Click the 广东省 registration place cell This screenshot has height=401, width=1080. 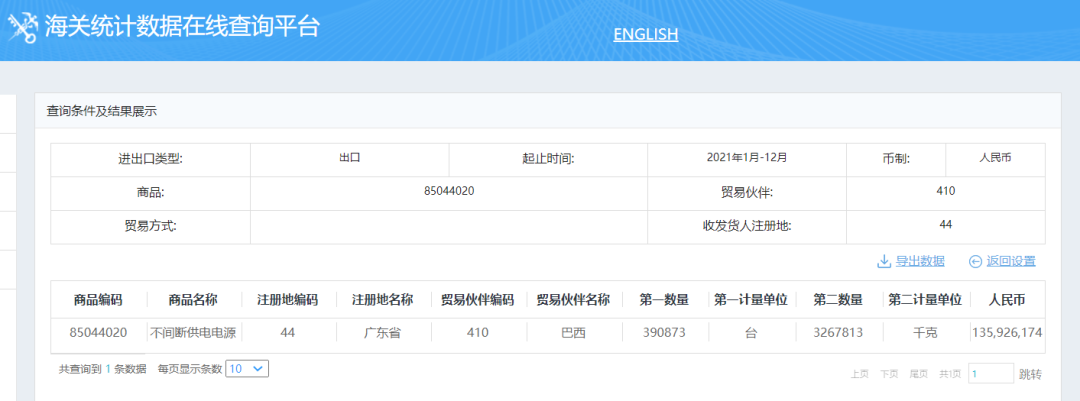[382, 333]
